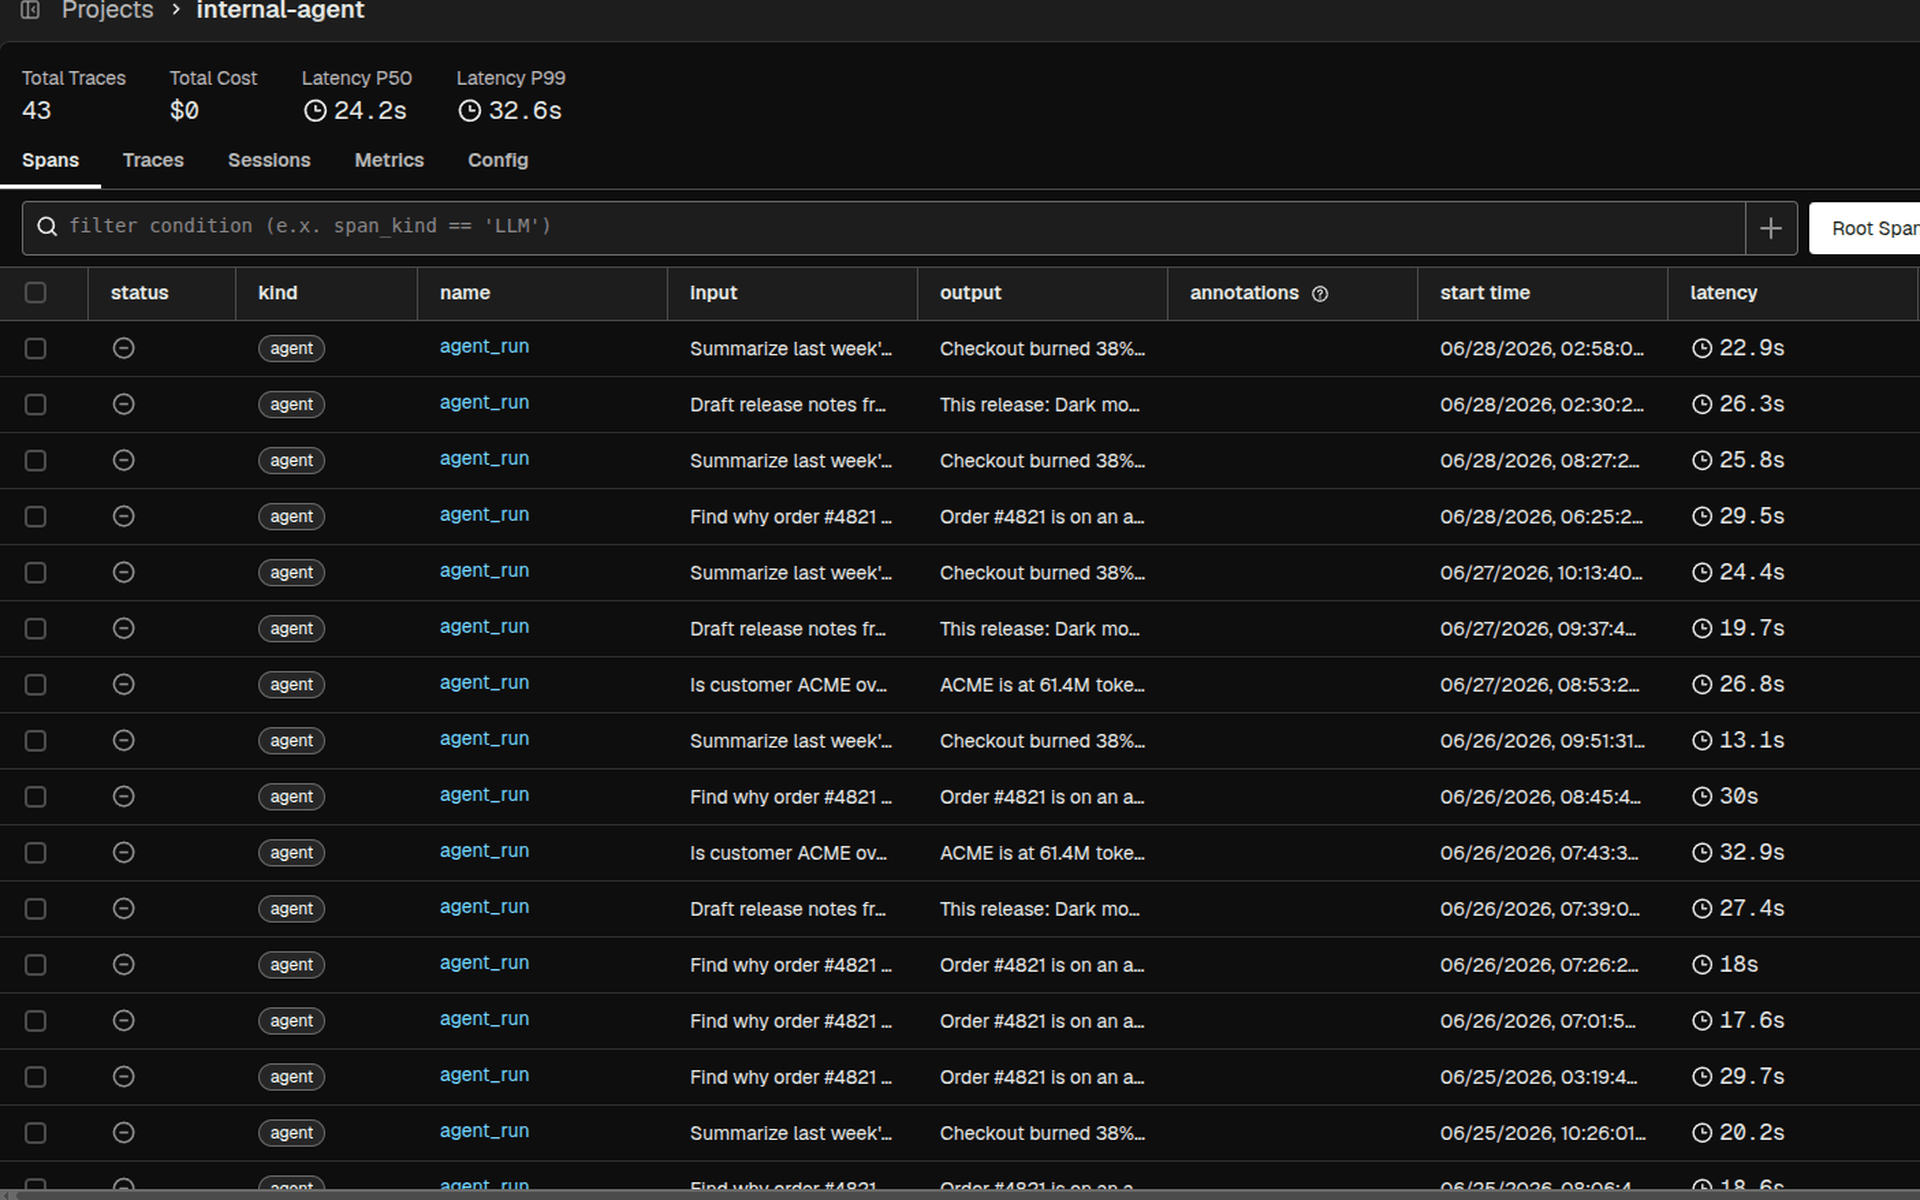Viewport: 1920px width, 1200px height.
Task: Tick the checkbox for the 24.4s row
Action: (x=35, y=572)
